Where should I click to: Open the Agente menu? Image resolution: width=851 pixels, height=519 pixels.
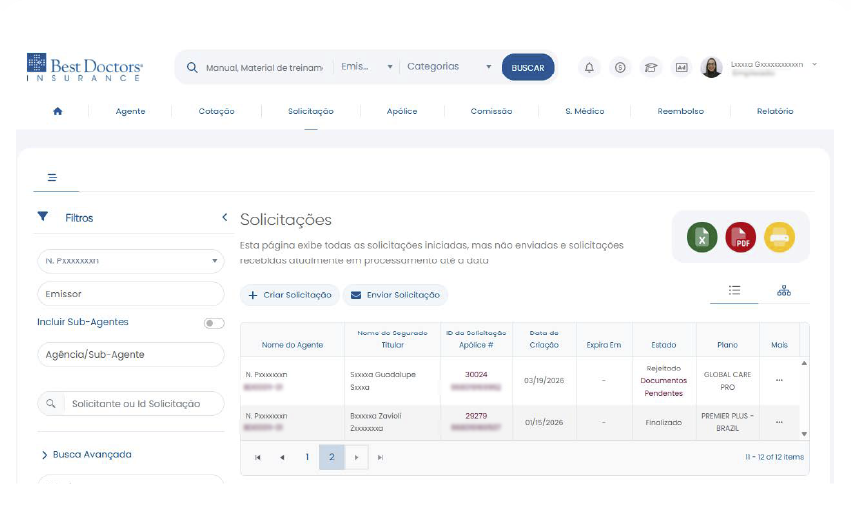coord(130,111)
